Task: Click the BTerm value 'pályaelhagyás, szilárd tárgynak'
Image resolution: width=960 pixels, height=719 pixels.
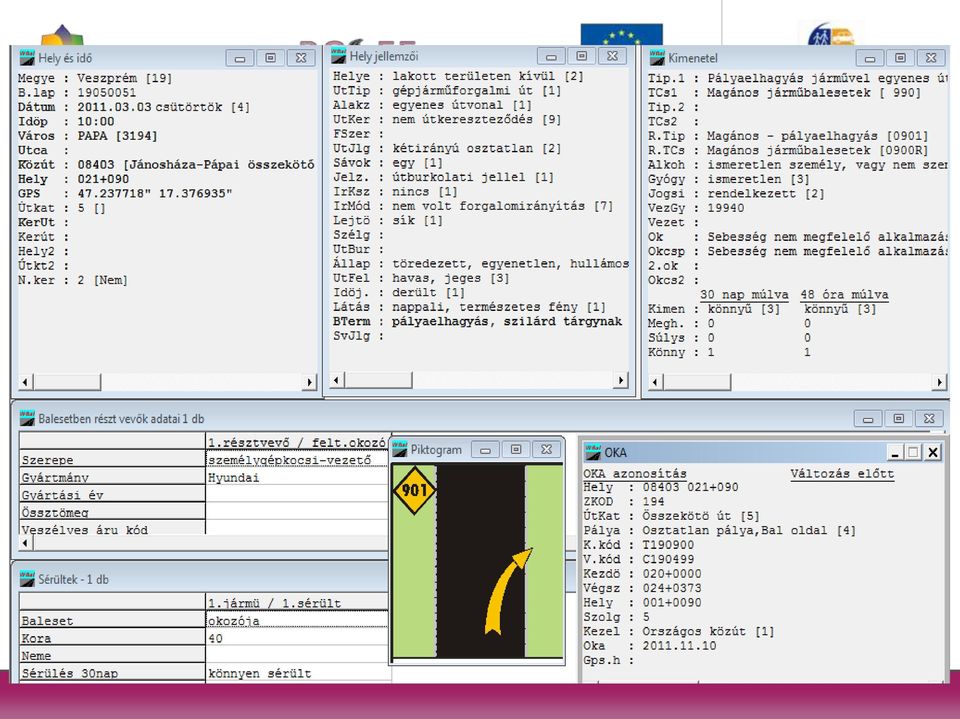Action: pos(507,322)
